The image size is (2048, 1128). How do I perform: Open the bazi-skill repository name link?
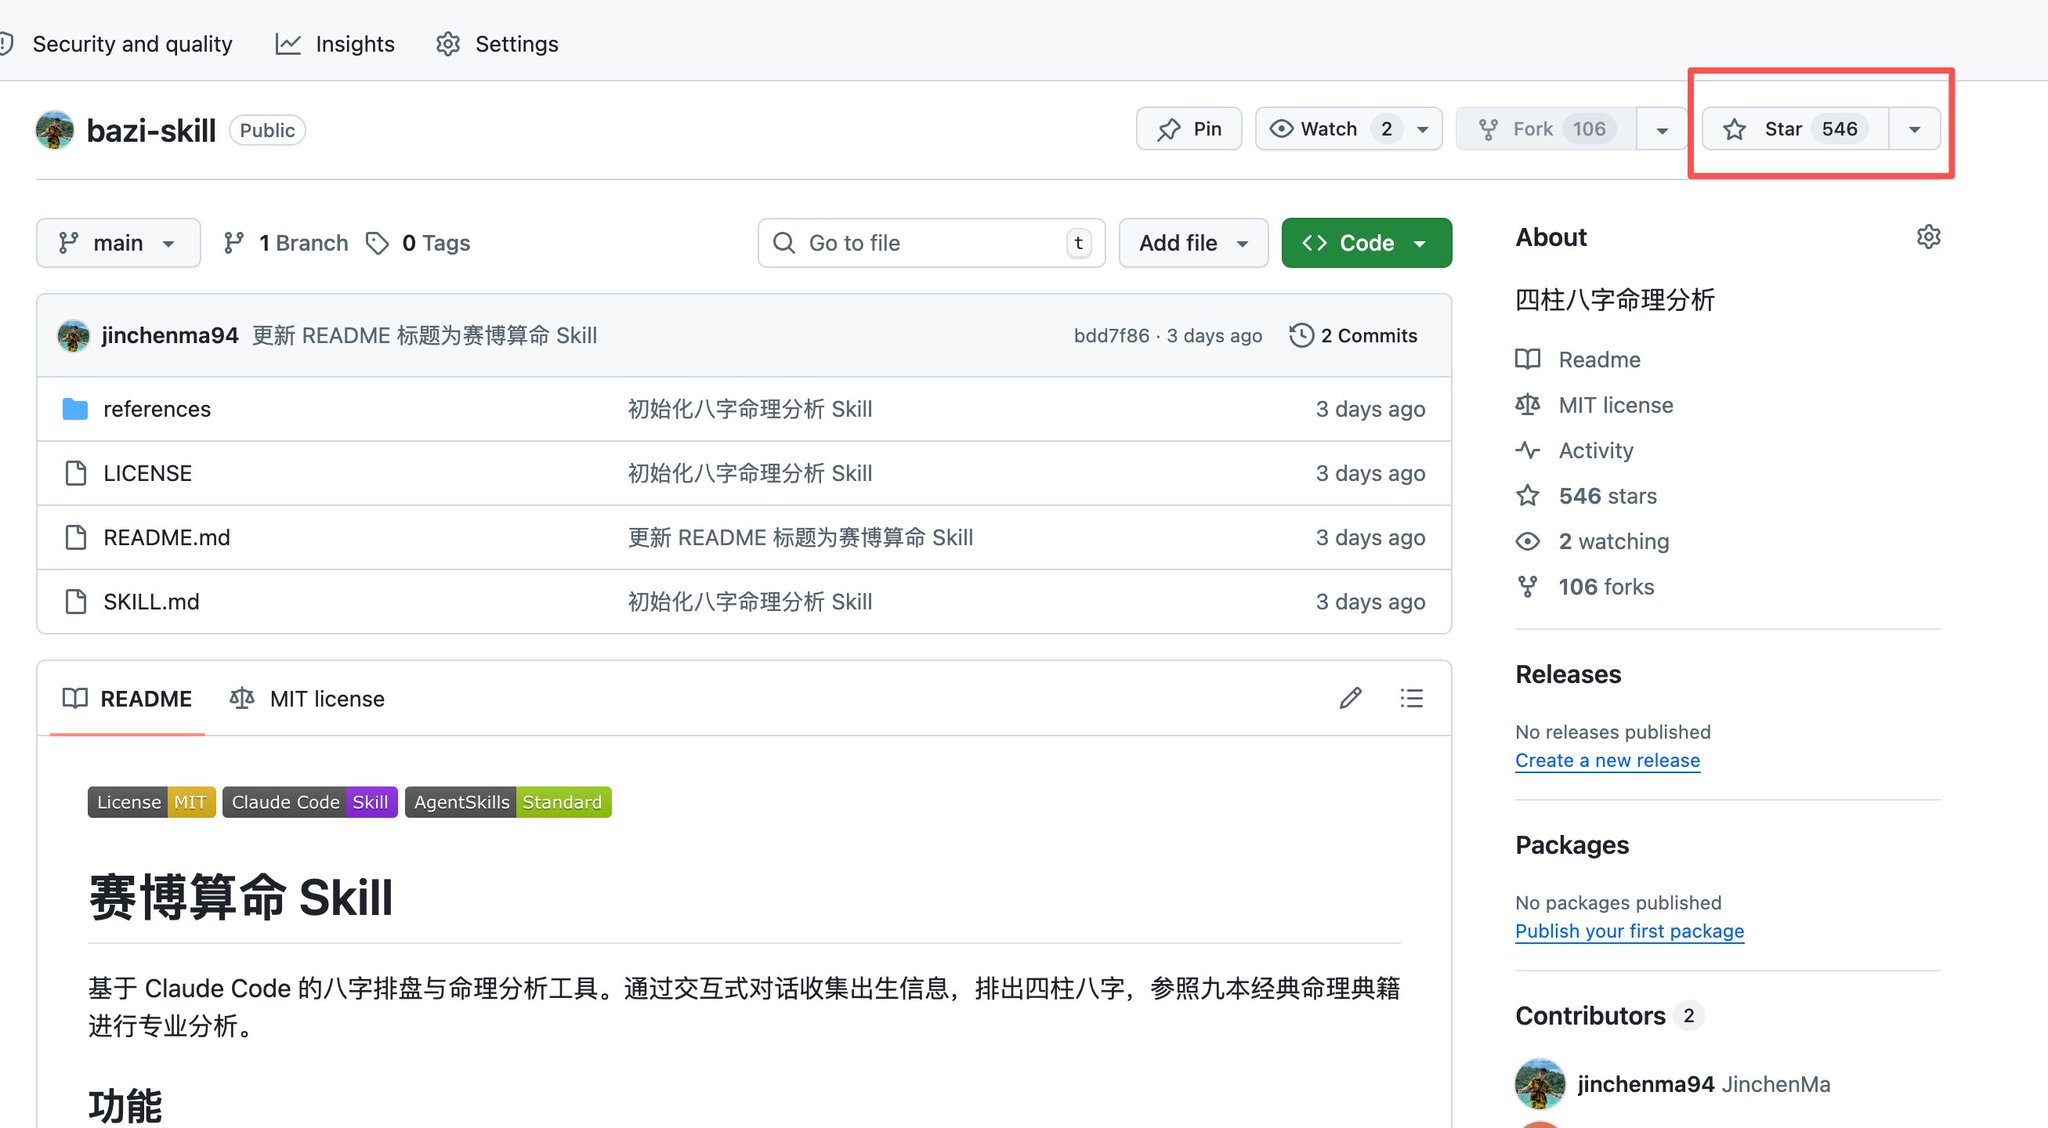pos(151,130)
